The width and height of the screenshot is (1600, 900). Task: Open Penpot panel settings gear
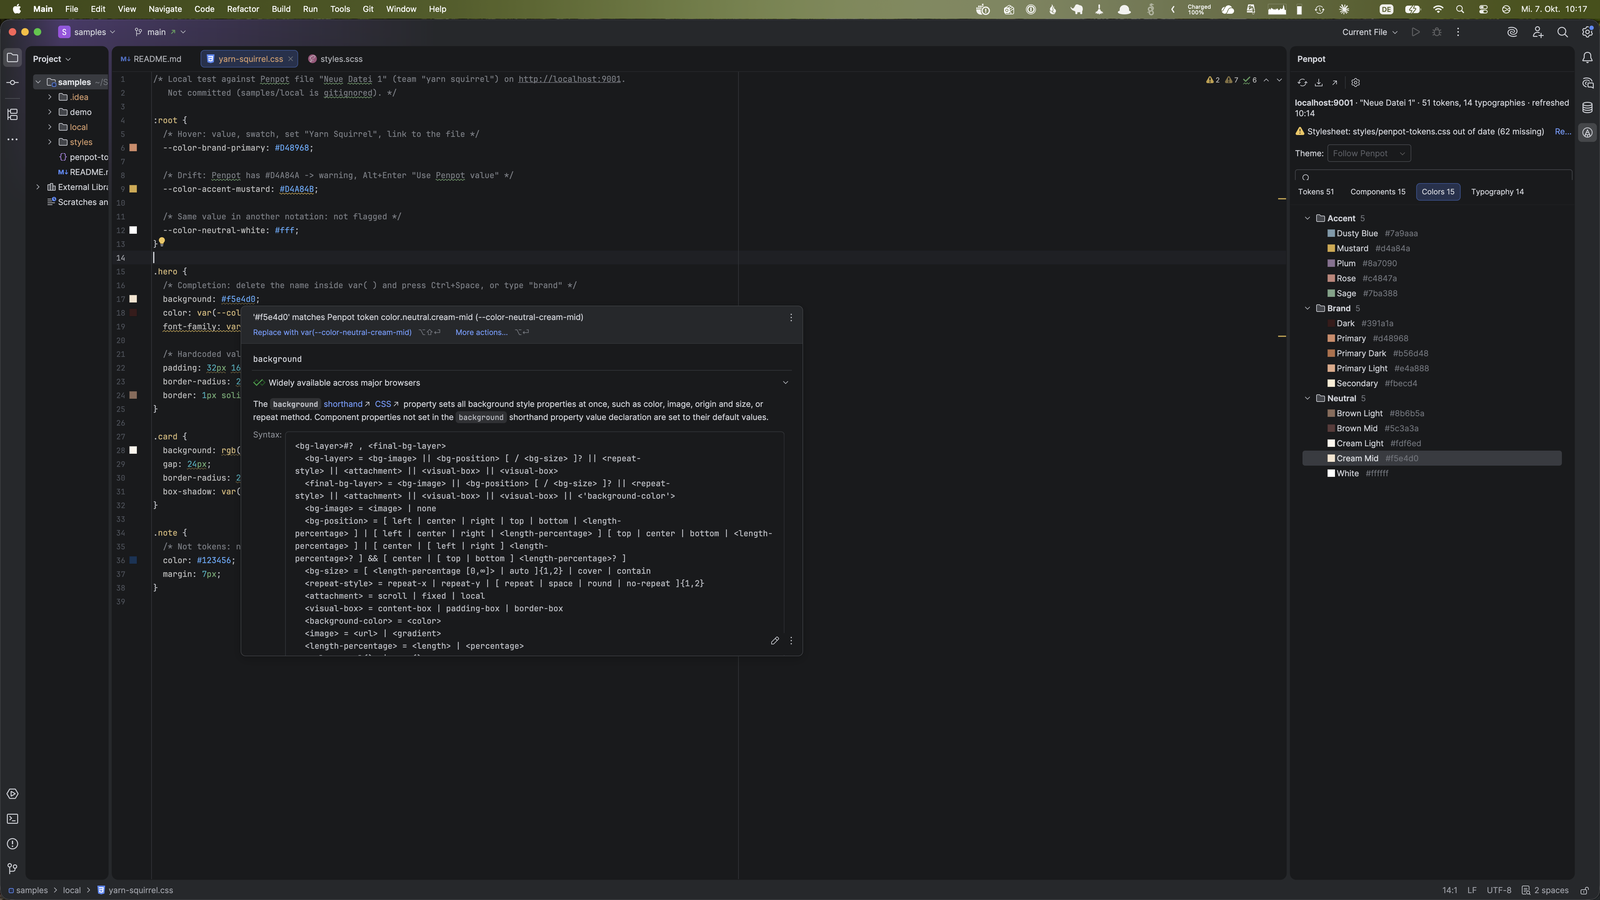point(1356,83)
